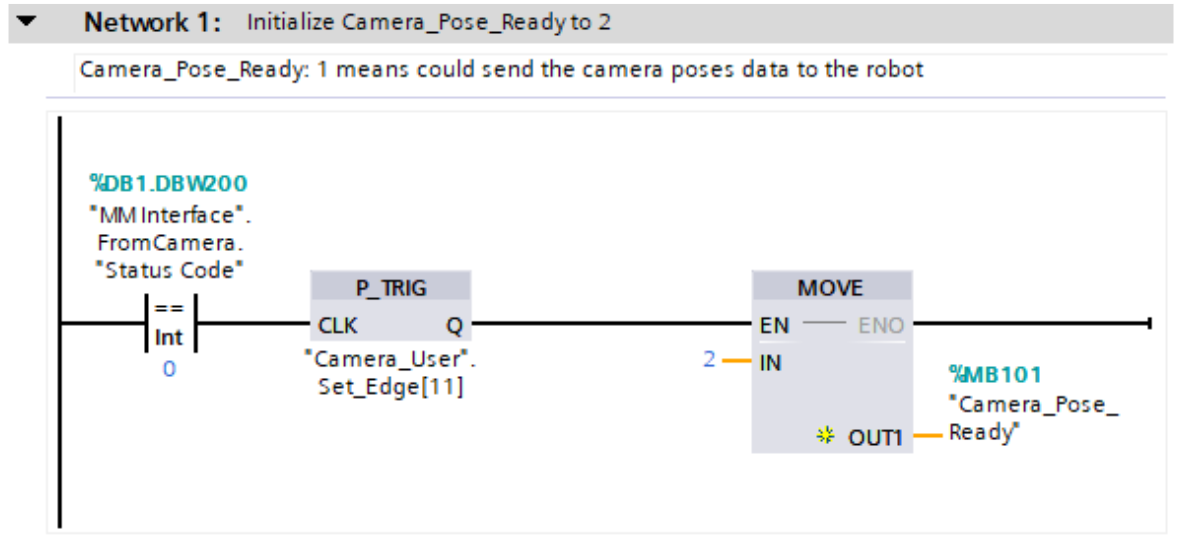Click the comparator constant value 0
Screen dimensions: 1182x546
click(169, 370)
